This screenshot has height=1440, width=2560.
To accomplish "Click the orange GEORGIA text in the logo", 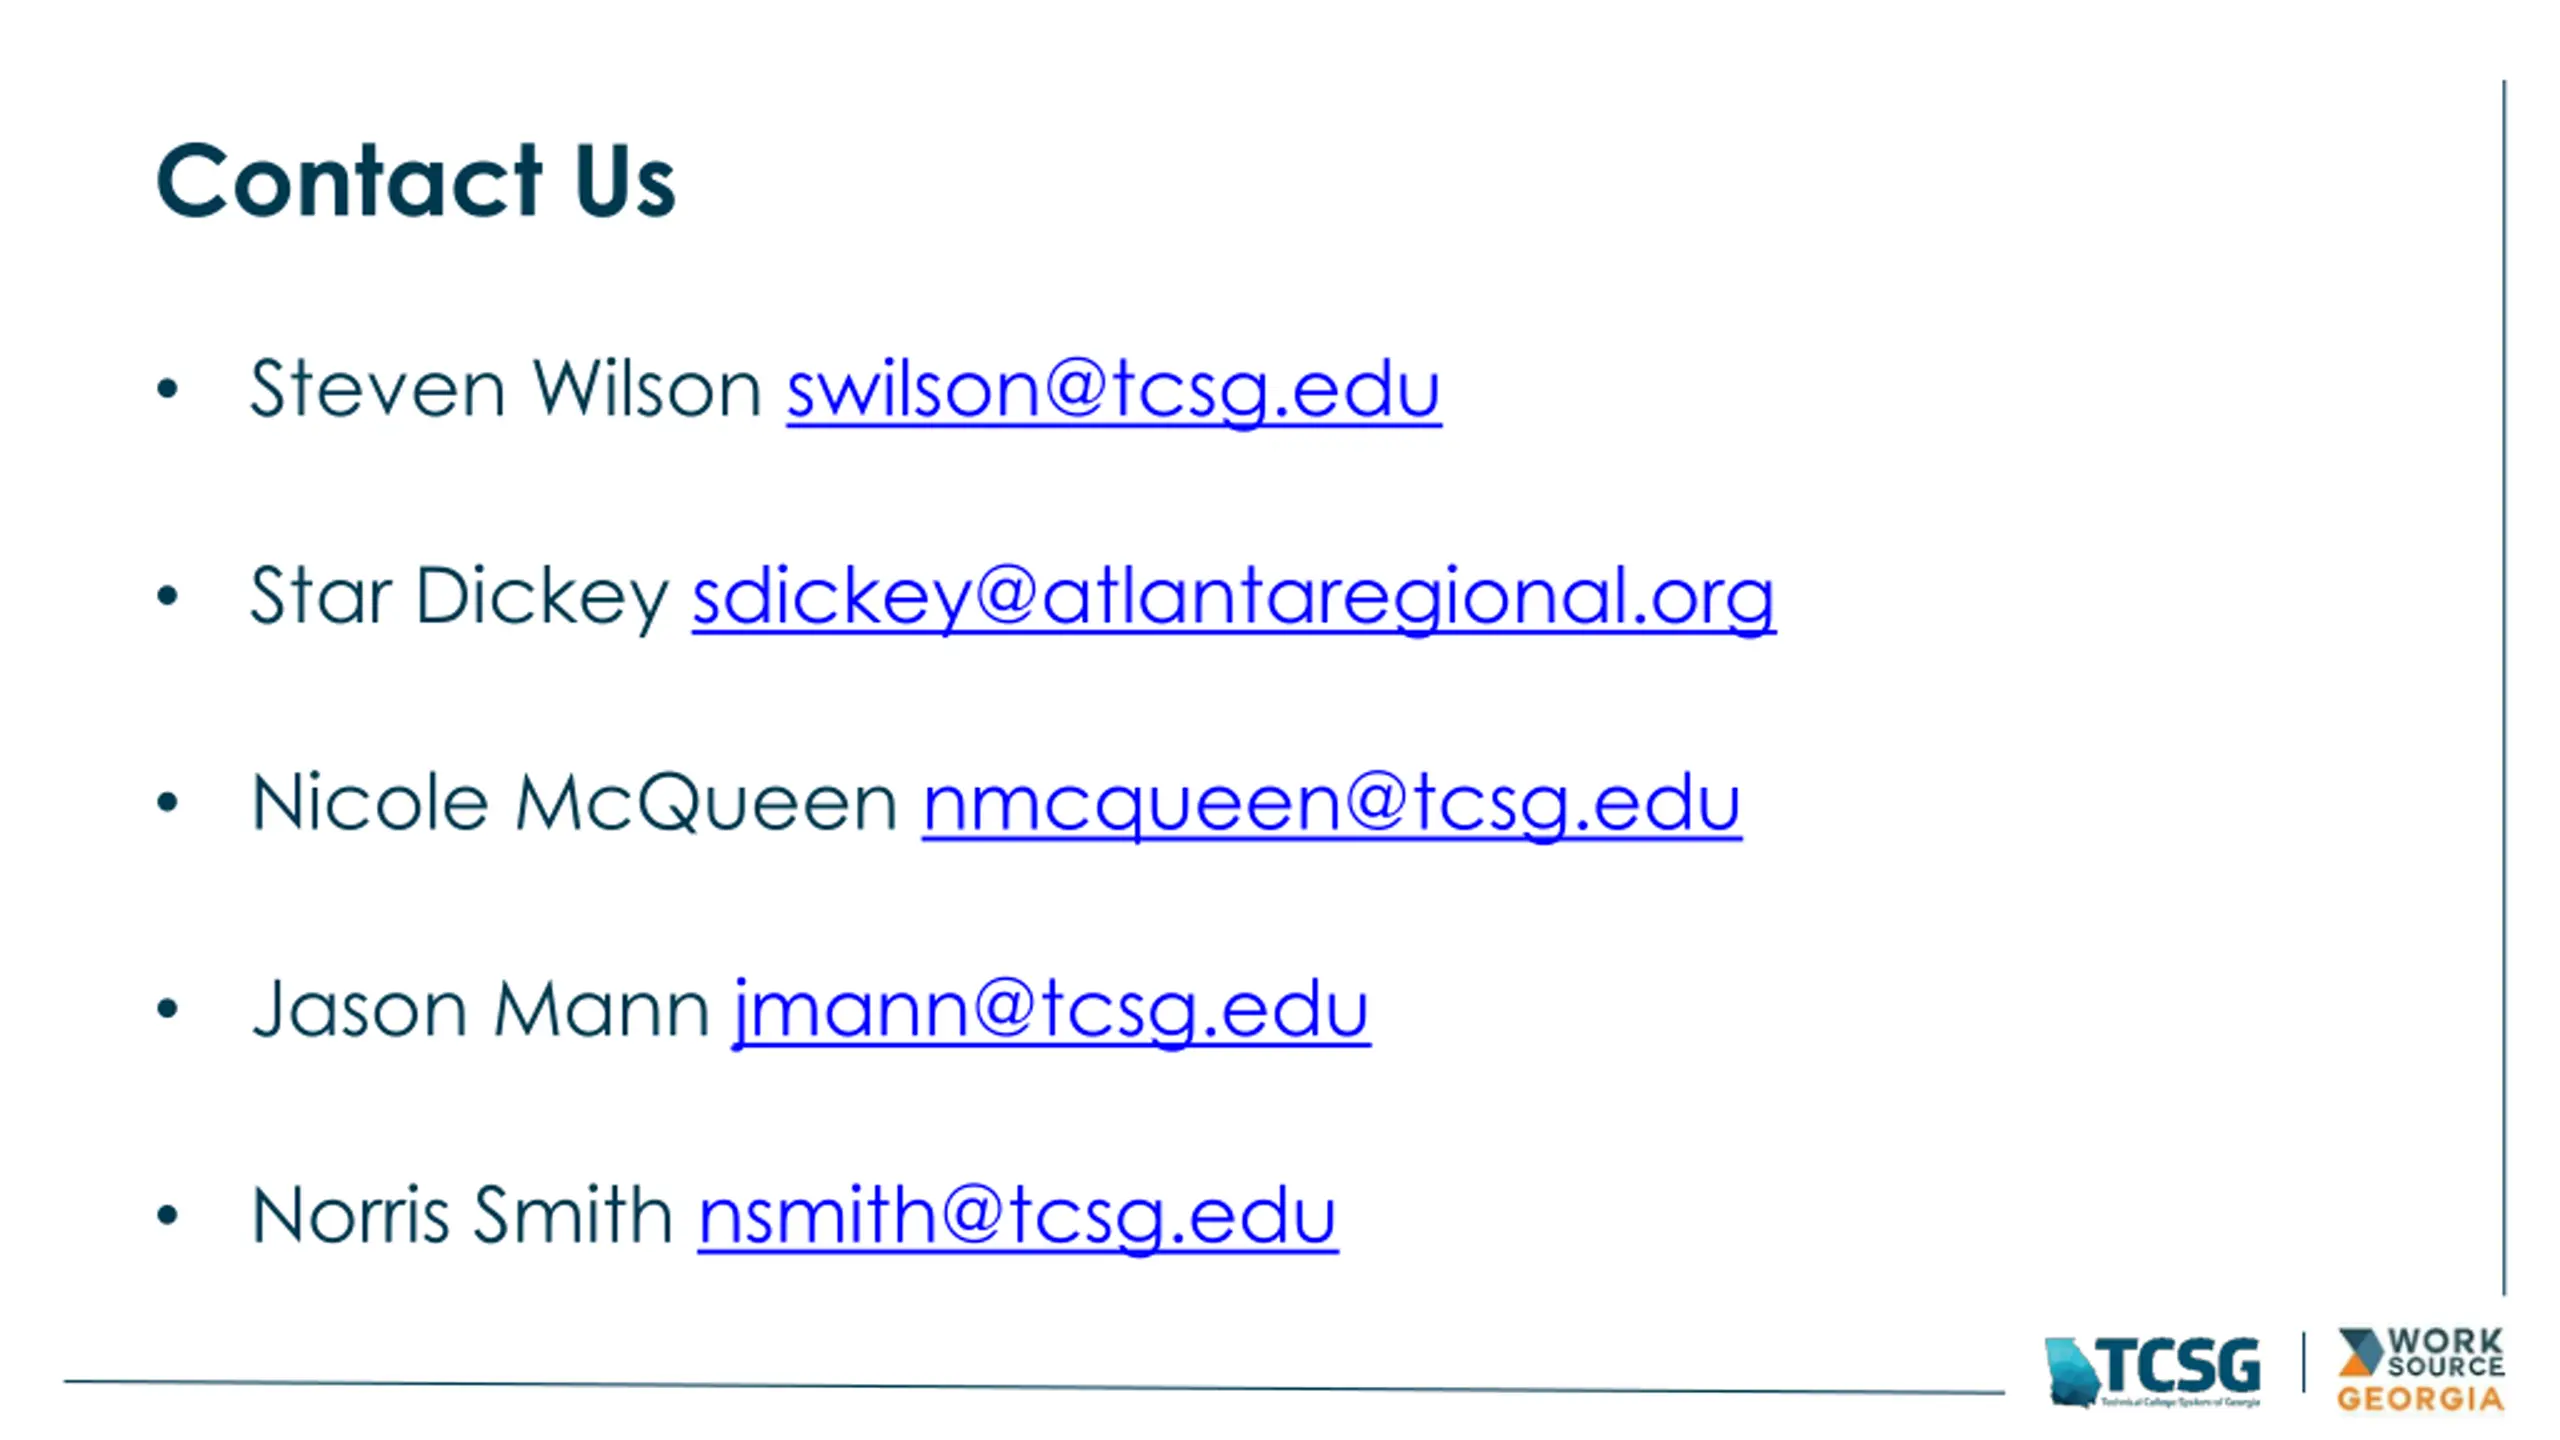I will 2420,1398.
